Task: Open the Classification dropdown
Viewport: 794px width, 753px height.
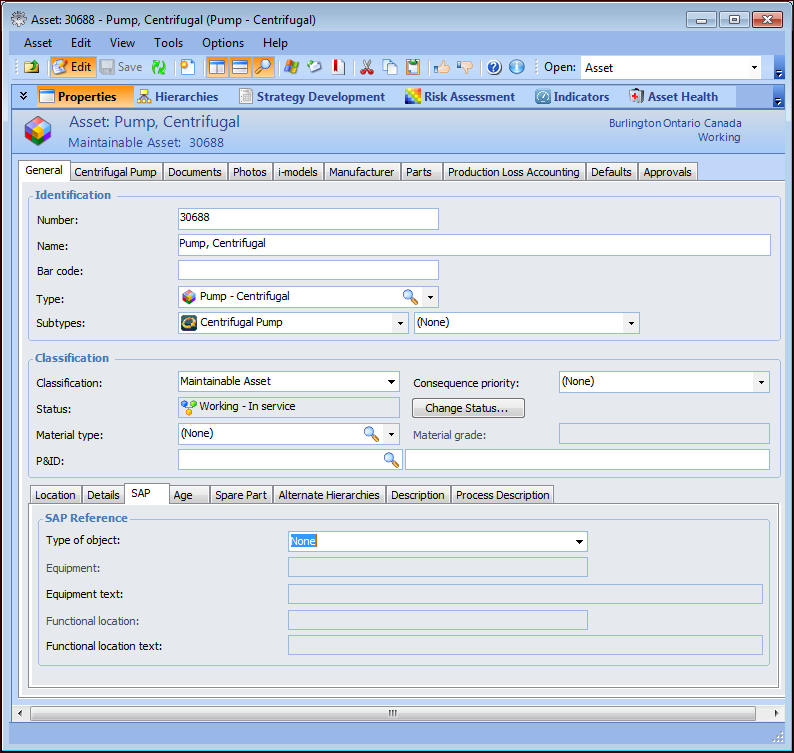Action: pos(391,382)
